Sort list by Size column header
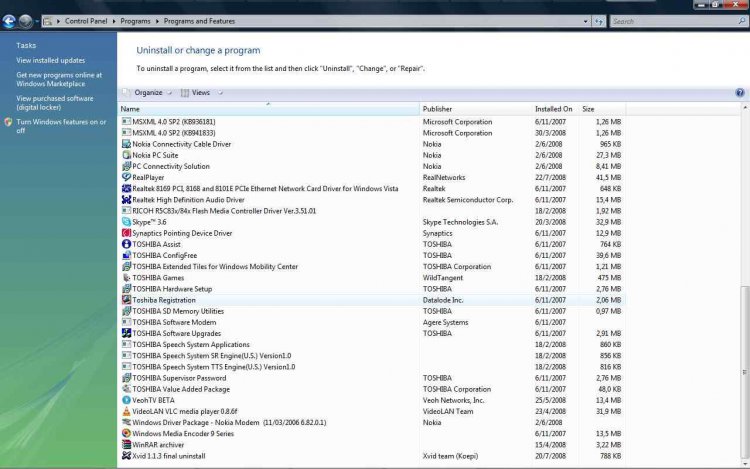 coord(602,109)
